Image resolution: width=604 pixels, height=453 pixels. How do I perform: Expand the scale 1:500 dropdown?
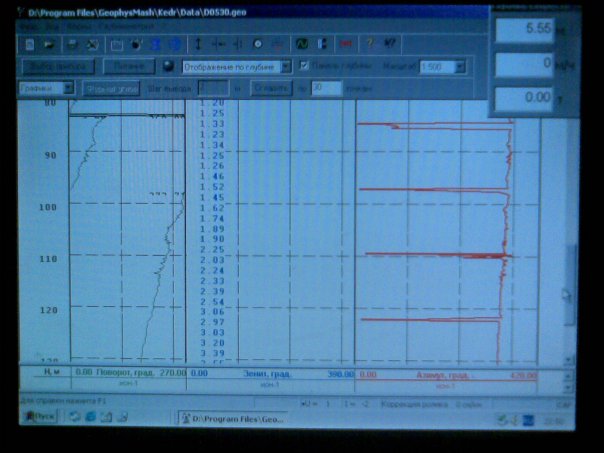pos(459,66)
